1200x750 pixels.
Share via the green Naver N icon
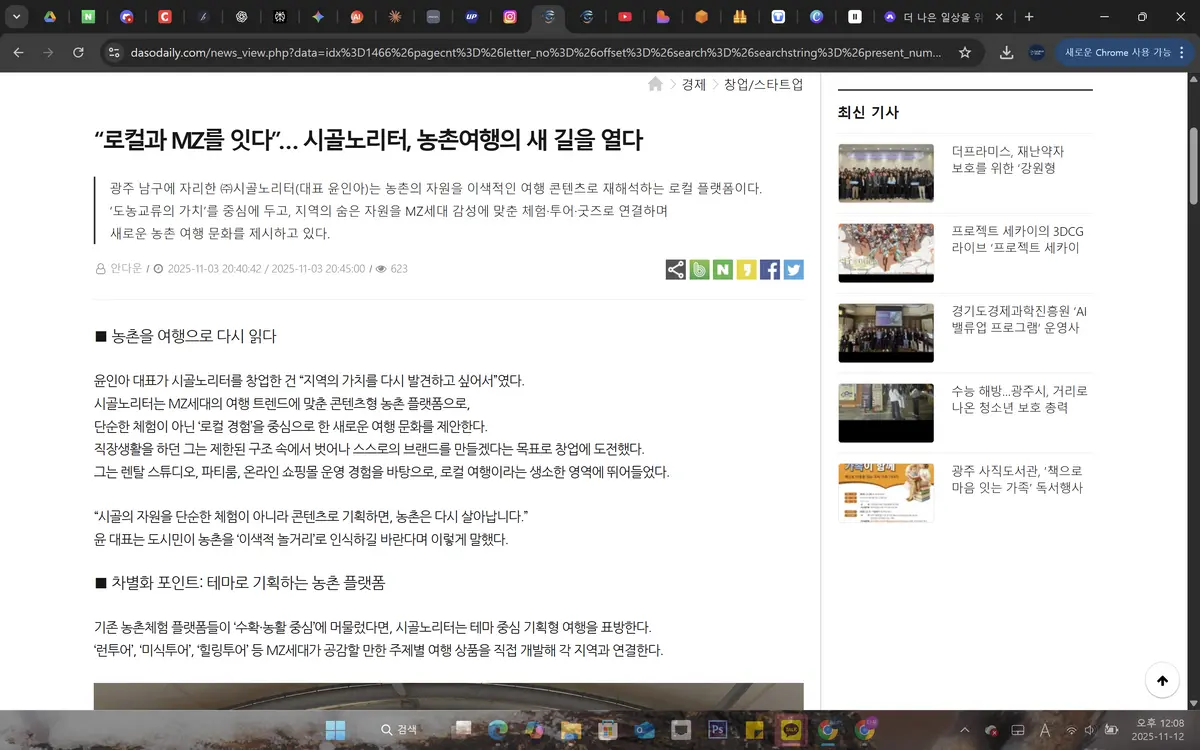[723, 270]
